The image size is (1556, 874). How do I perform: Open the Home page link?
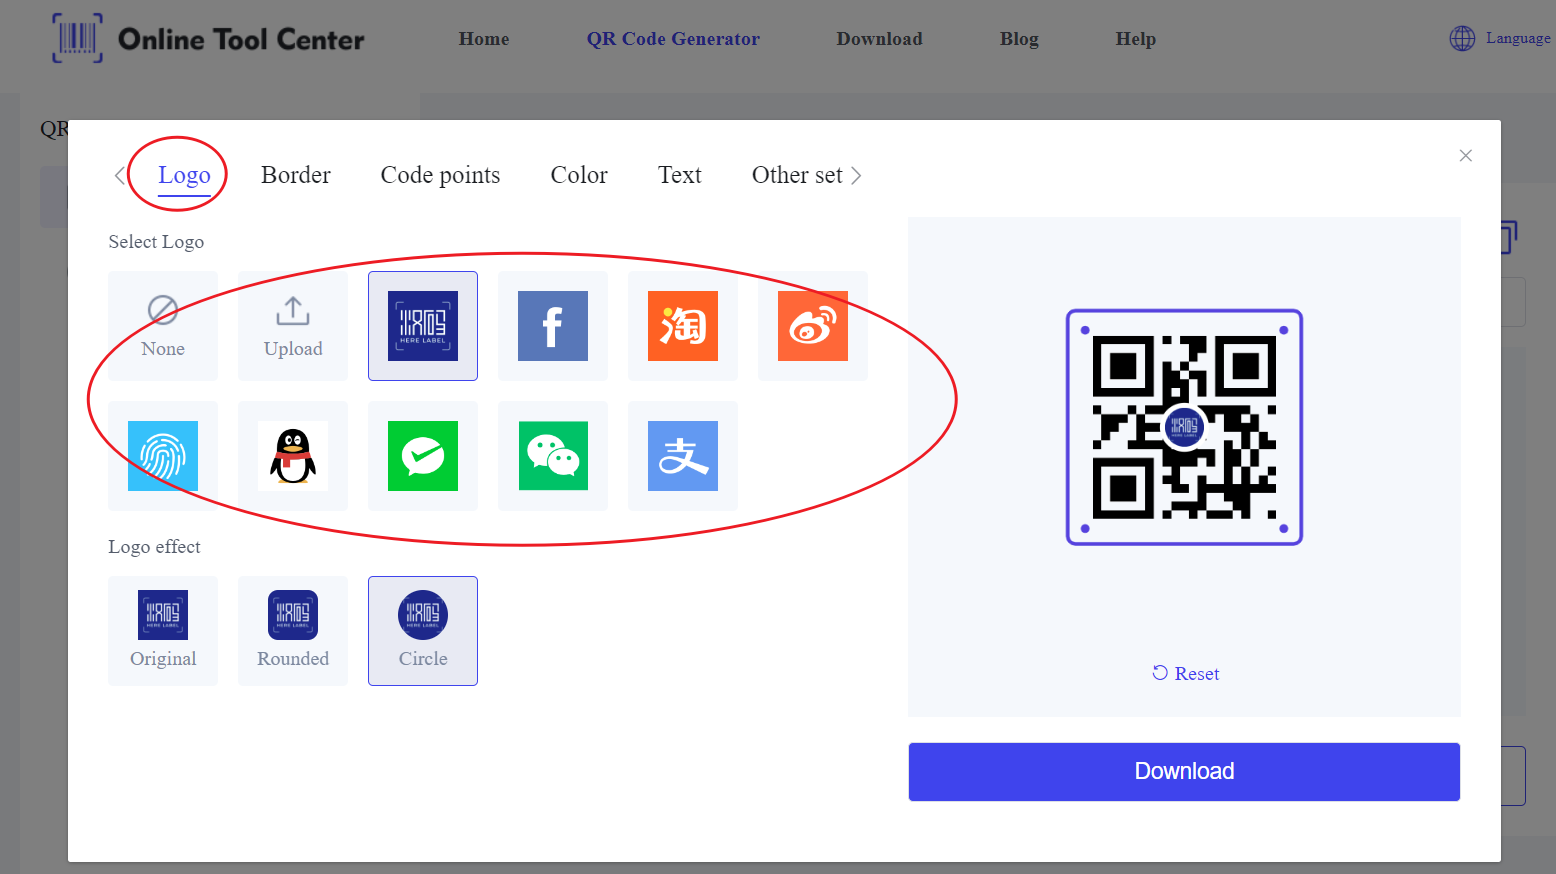[x=484, y=39]
